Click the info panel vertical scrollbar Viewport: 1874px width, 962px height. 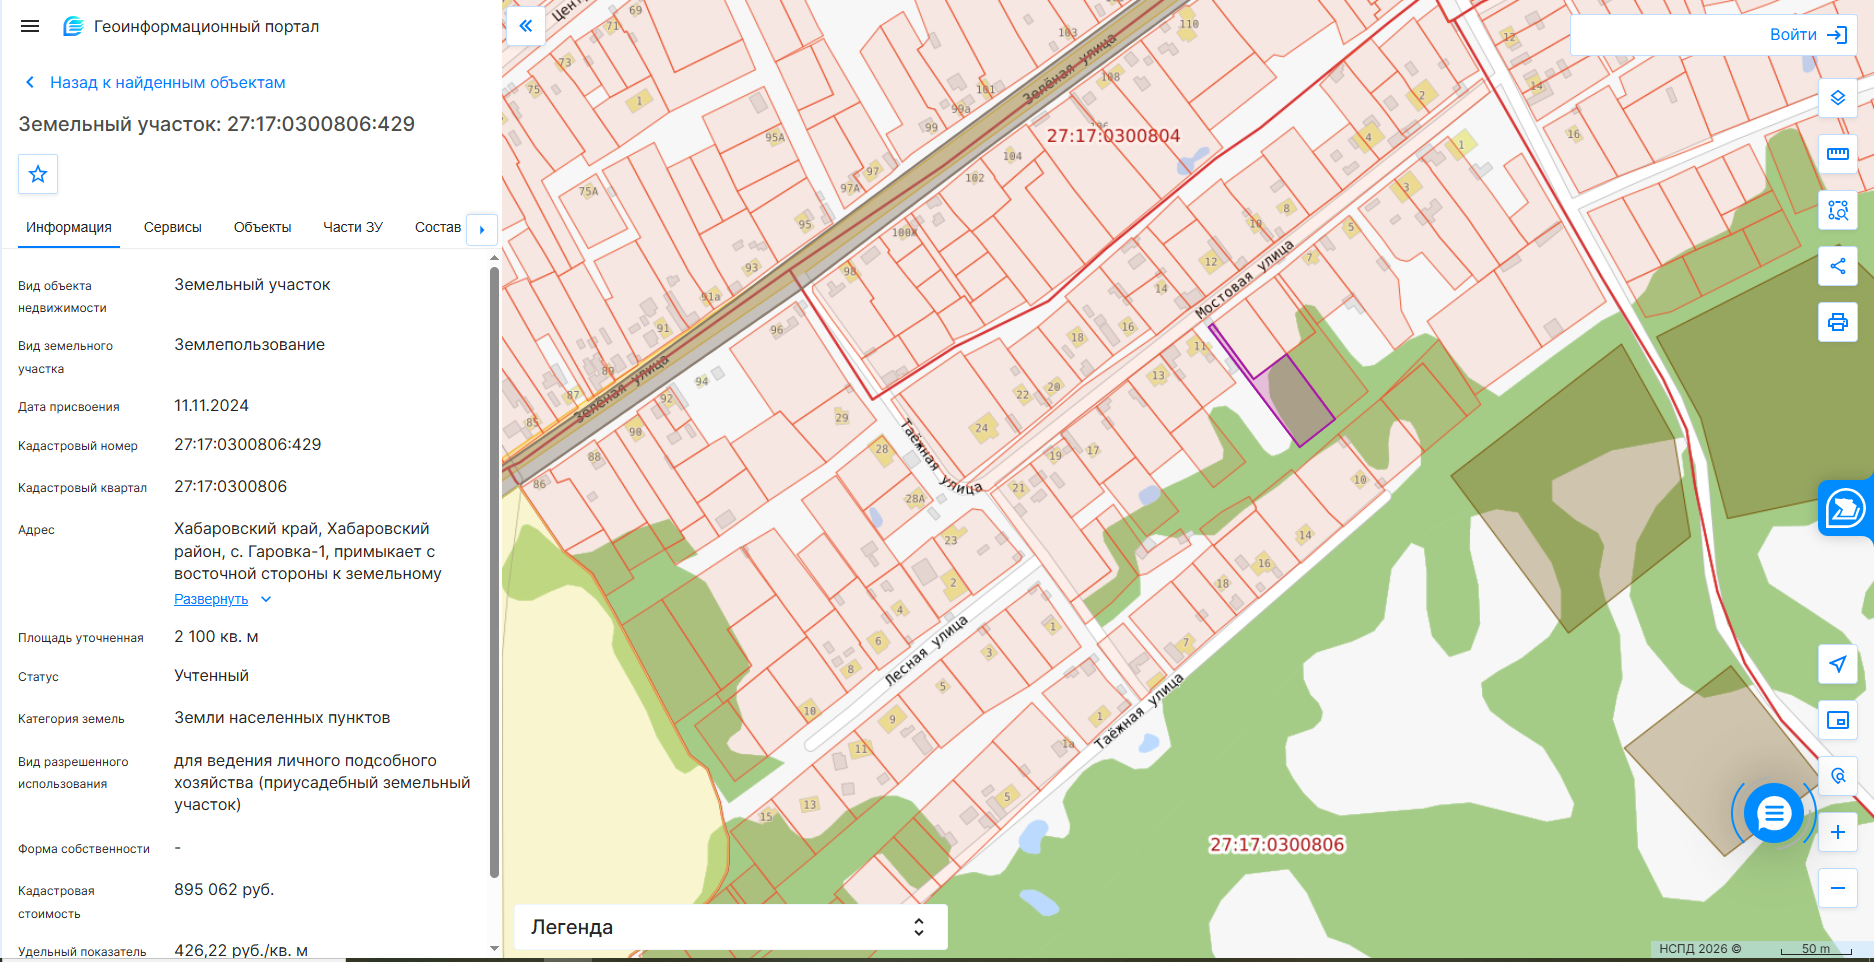[494, 570]
